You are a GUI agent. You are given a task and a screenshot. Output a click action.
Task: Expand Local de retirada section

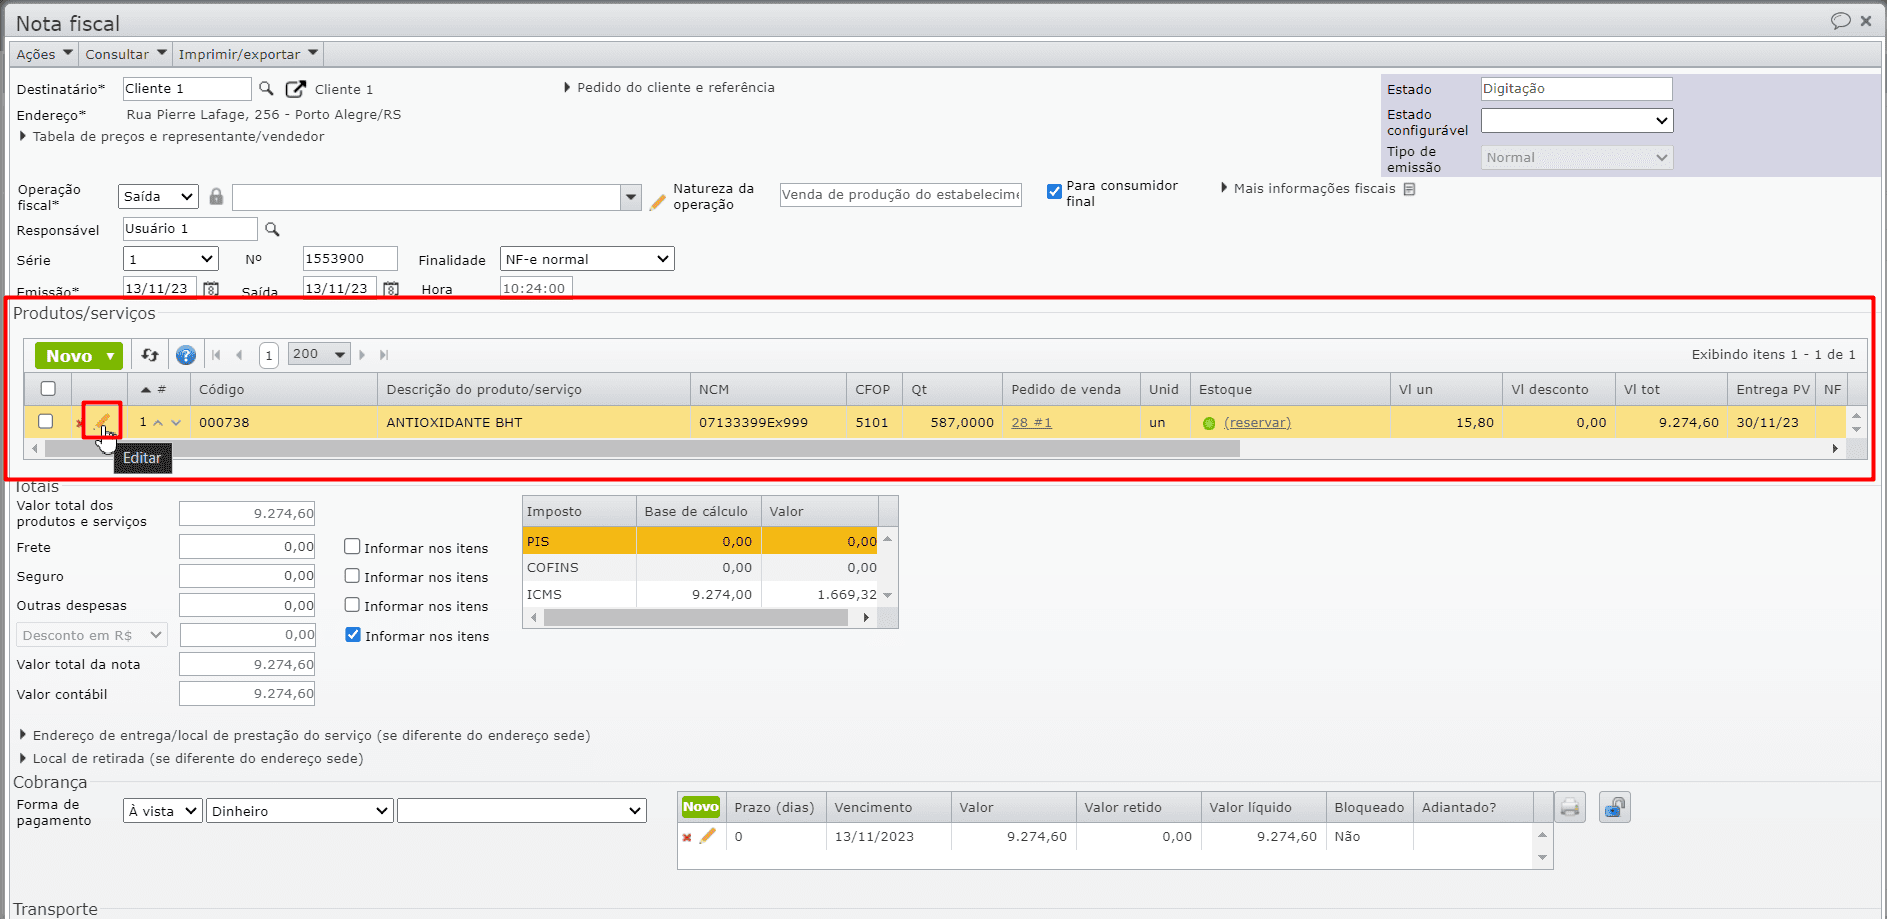coord(191,759)
